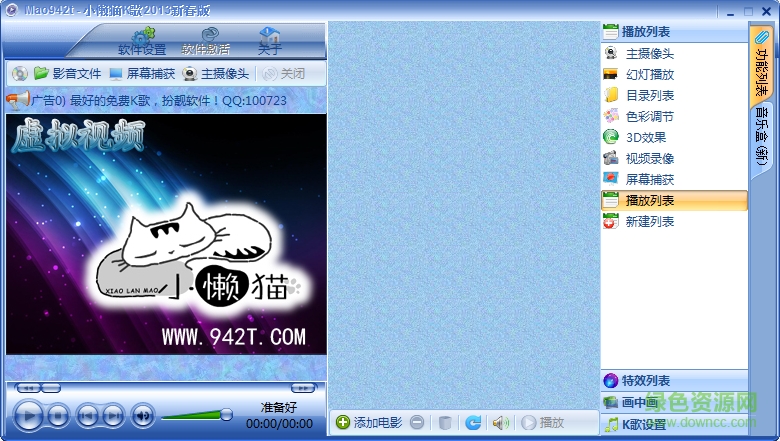Image resolution: width=780 pixels, height=441 pixels.
Task: Switch to the 功能列表 vertical tab
Action: coord(761,64)
